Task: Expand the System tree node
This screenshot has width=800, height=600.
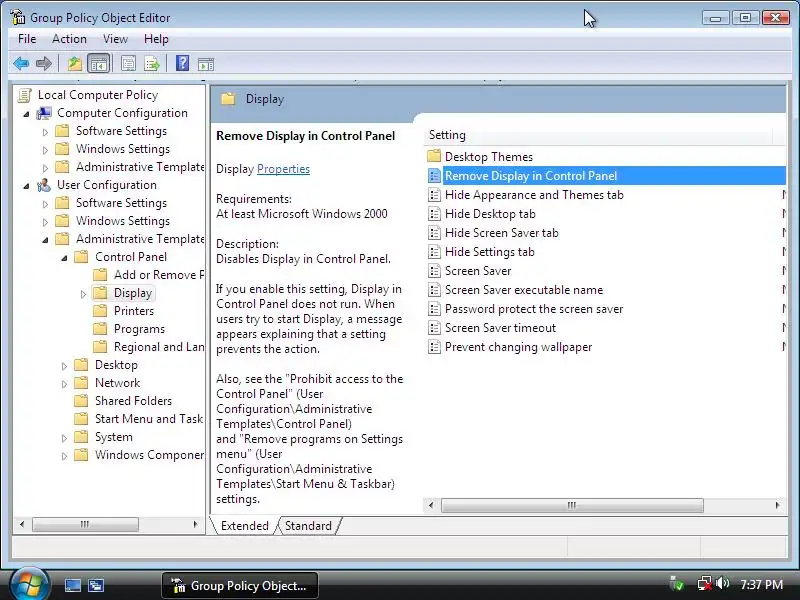Action: tap(64, 438)
